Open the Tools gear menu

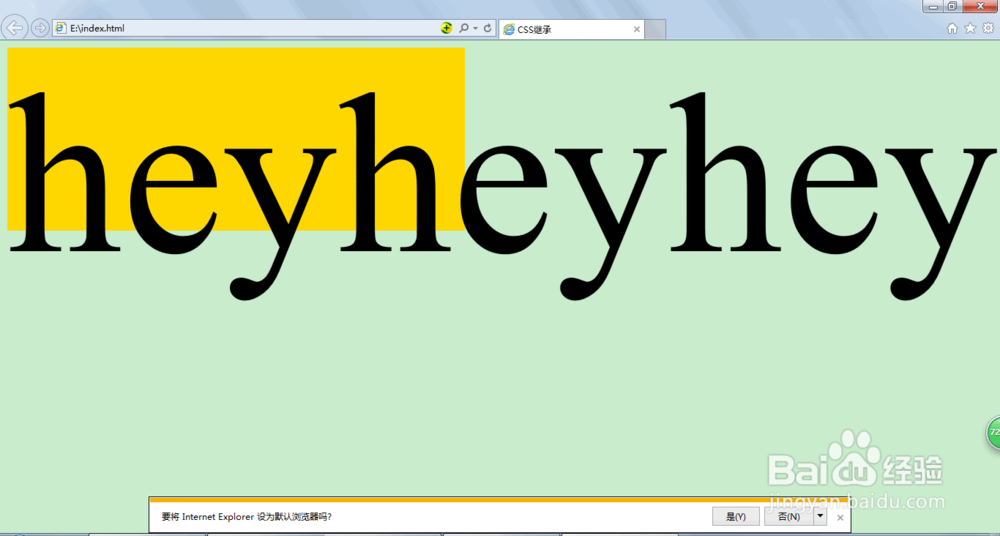tap(988, 28)
